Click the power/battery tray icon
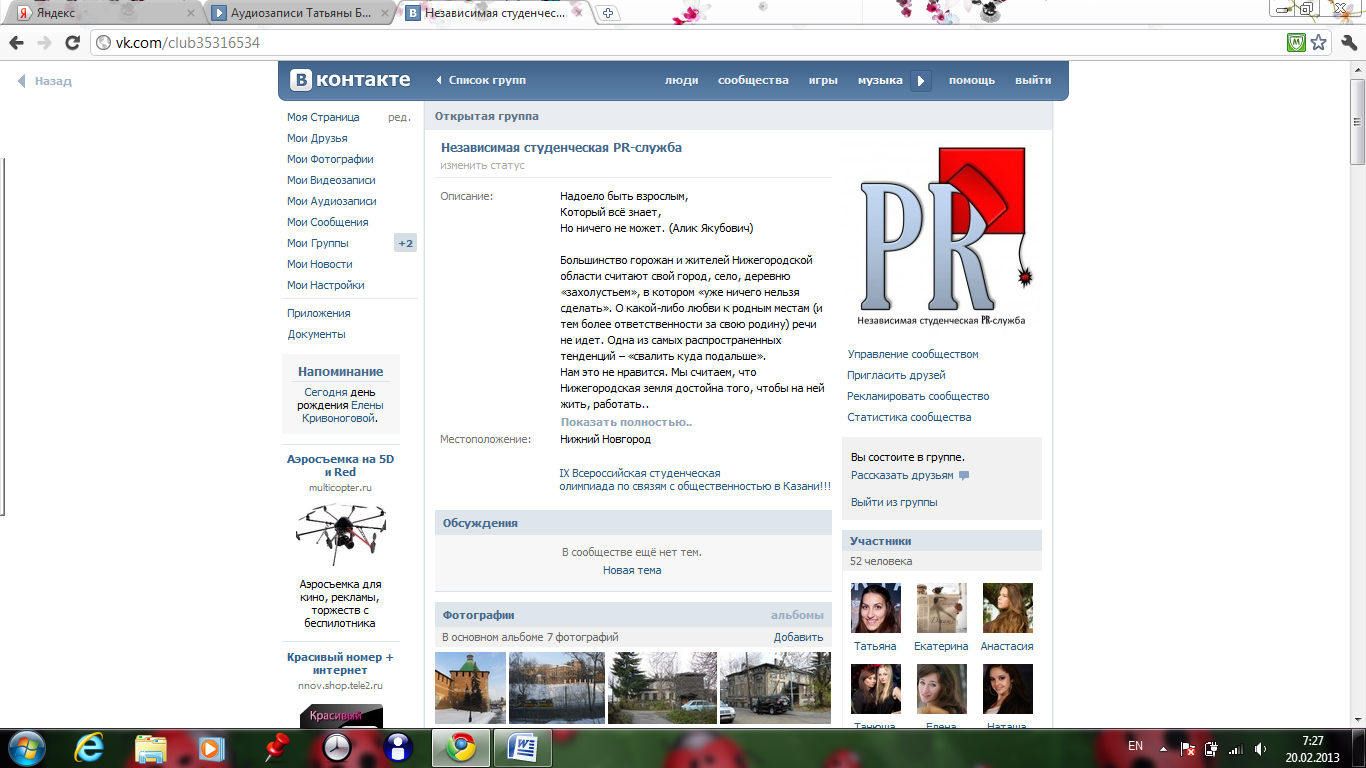This screenshot has height=768, width=1366. 1212,748
